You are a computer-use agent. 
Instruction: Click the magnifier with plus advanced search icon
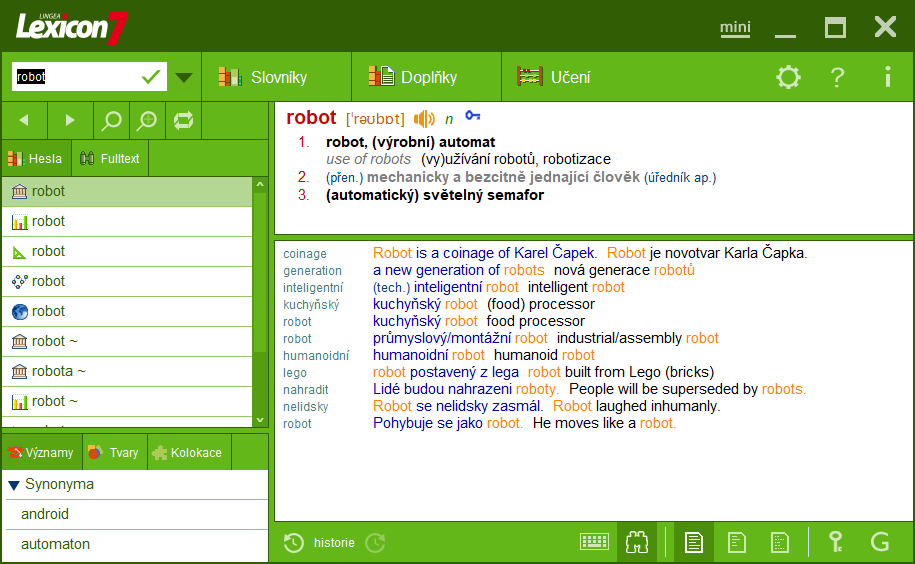pyautogui.click(x=147, y=120)
